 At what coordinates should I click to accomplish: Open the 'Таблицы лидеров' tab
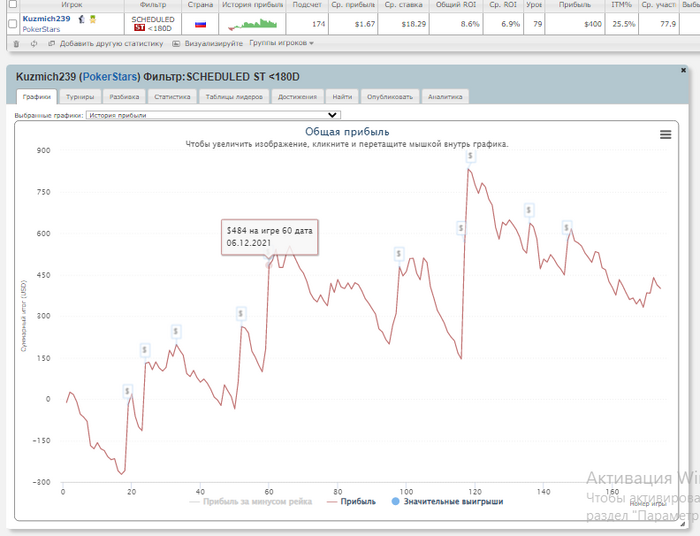click(x=234, y=96)
